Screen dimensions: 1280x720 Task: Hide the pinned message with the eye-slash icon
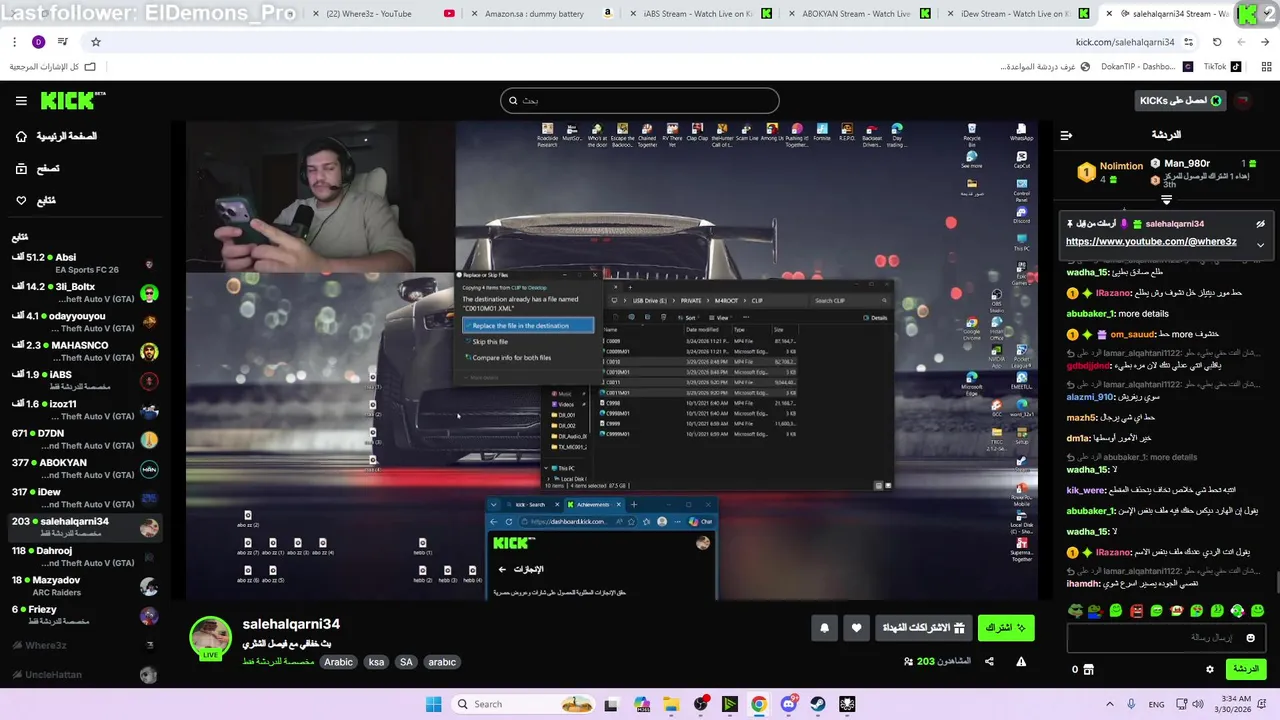click(1261, 224)
